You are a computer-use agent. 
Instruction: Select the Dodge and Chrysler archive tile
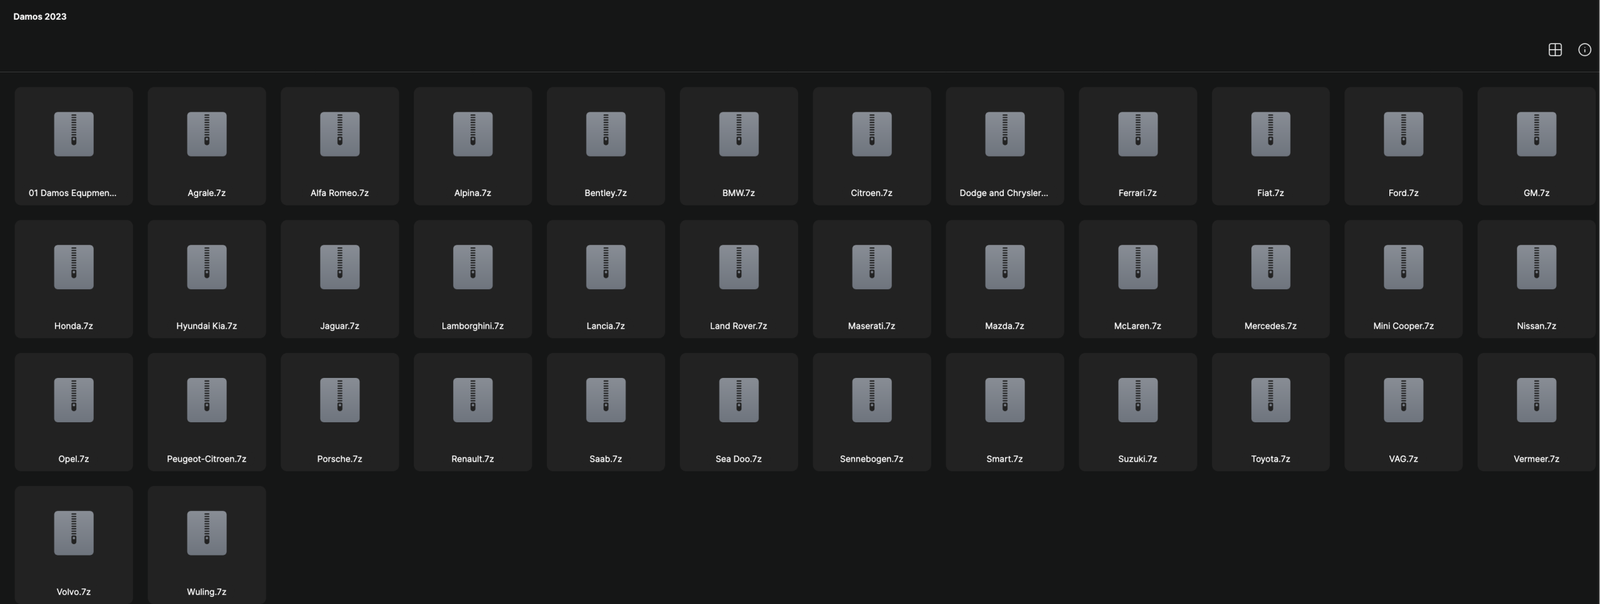[1005, 146]
